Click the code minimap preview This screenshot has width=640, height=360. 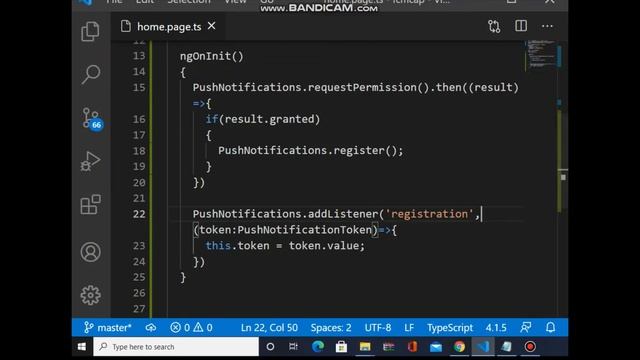[541, 55]
